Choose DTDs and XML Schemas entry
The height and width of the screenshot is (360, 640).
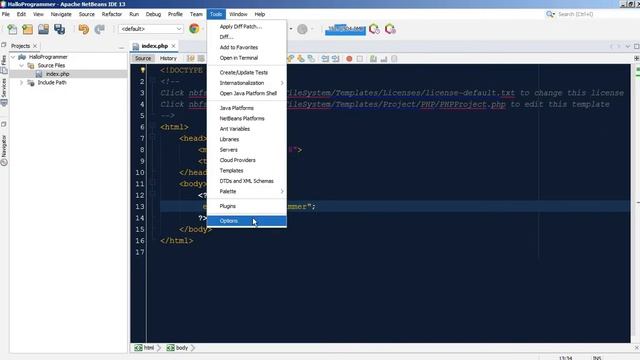click(x=247, y=181)
